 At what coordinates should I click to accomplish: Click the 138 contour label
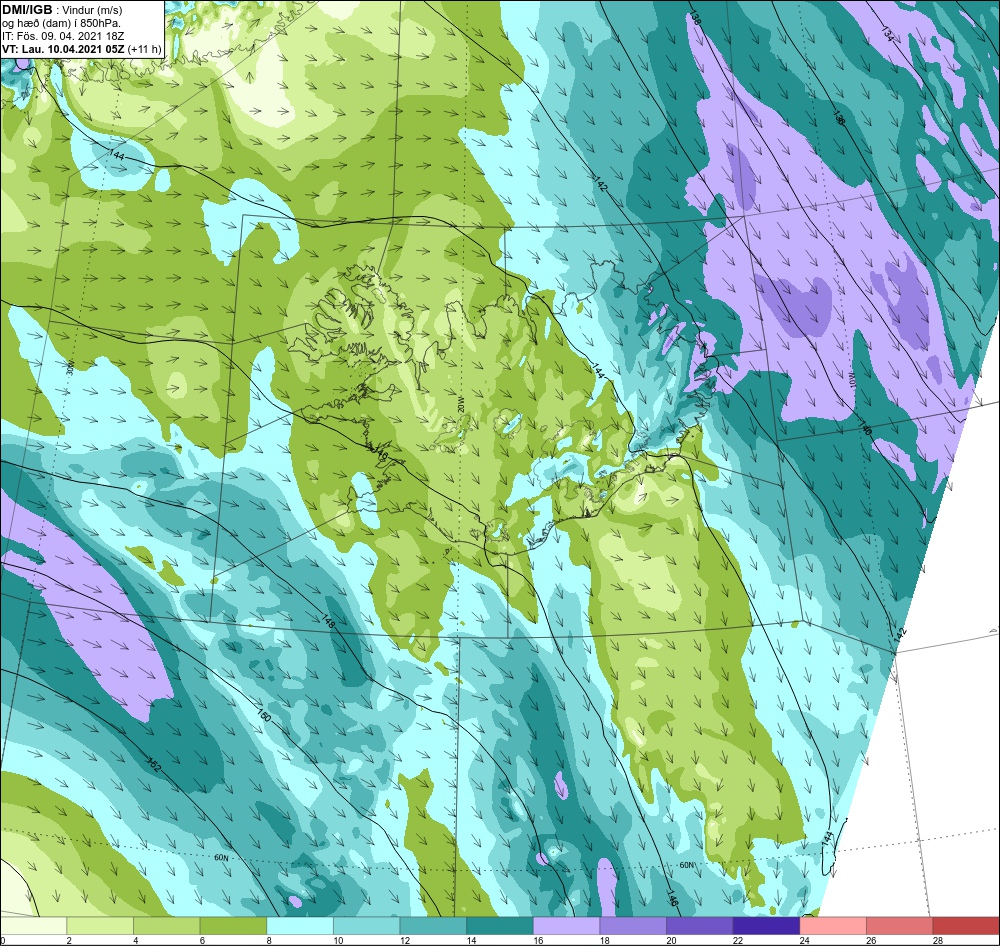695,18
